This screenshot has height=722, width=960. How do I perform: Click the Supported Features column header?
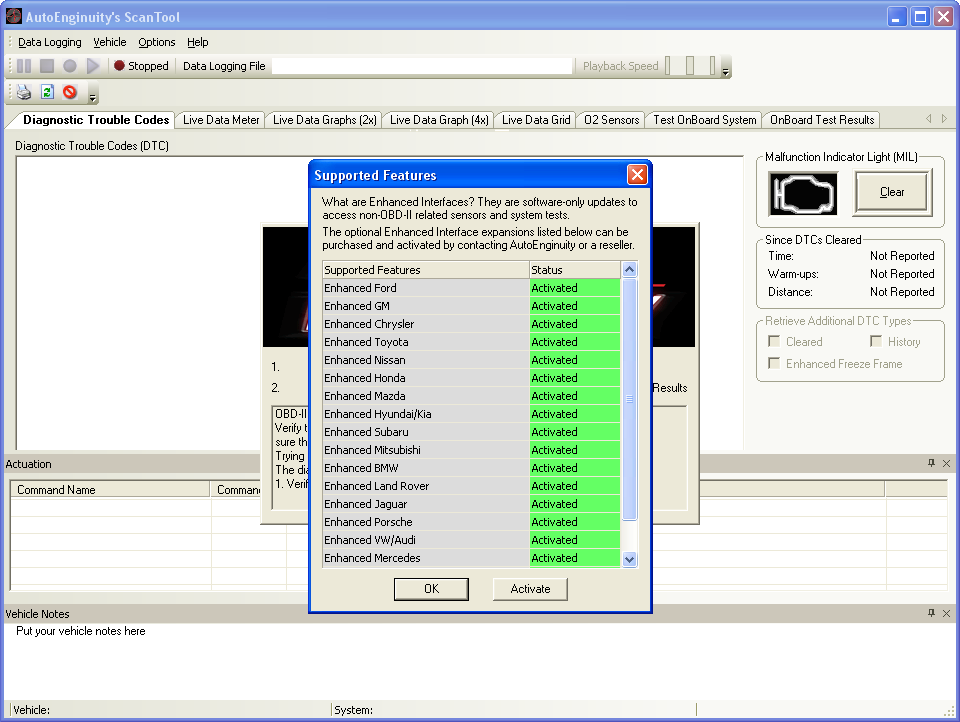click(x=426, y=270)
